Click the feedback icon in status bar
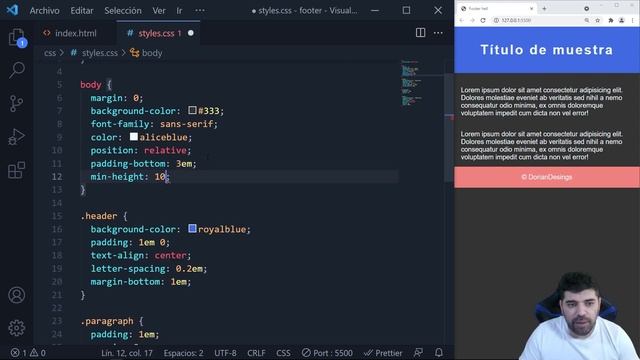Image resolution: width=640 pixels, height=360 pixels. pos(418,353)
